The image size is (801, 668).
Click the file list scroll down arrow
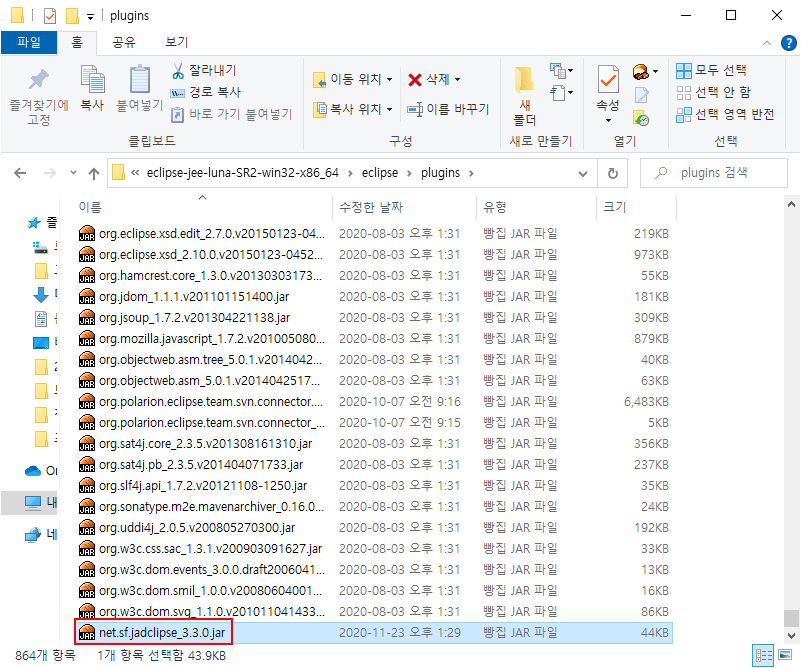(x=791, y=636)
